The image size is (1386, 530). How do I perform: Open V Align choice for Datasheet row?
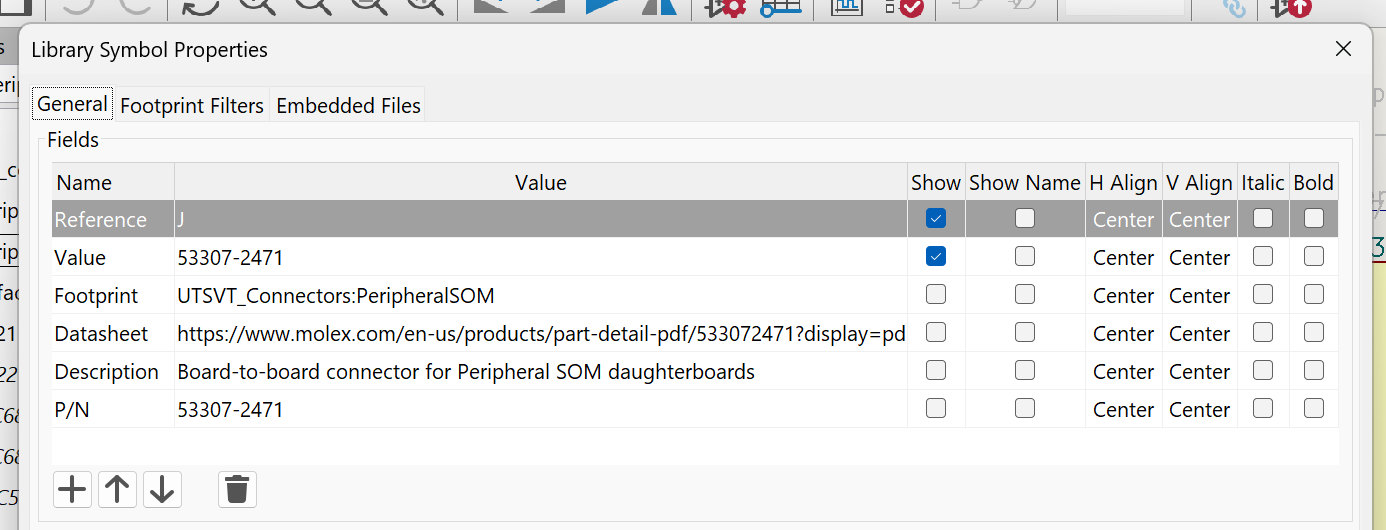point(1199,334)
